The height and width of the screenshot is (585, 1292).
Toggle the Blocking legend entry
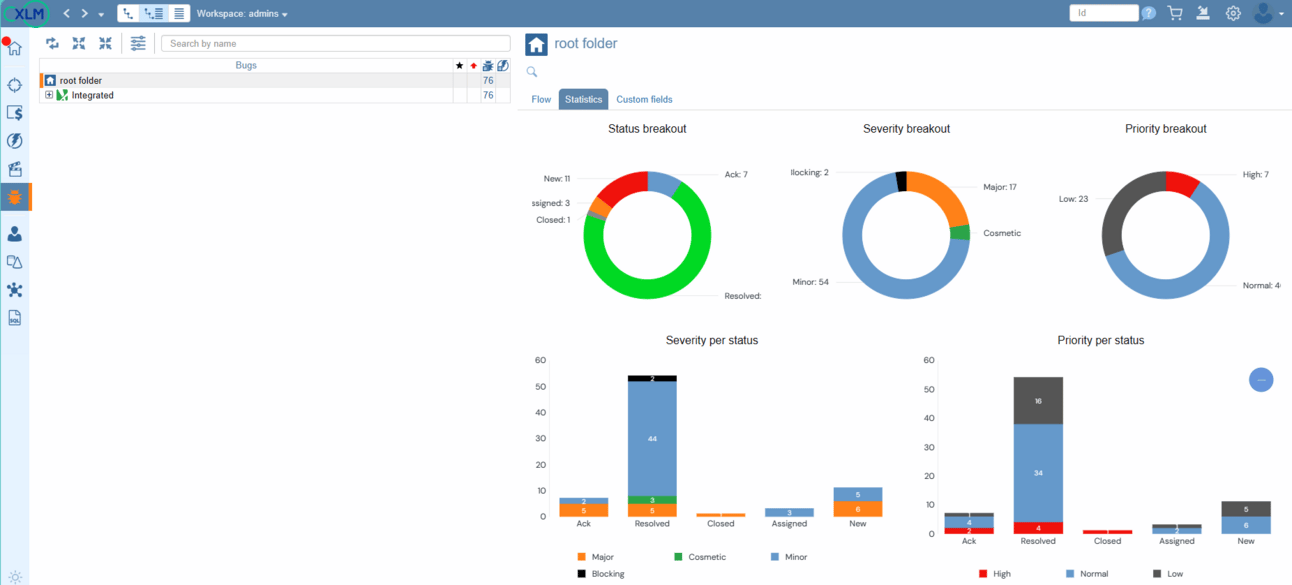coord(600,574)
